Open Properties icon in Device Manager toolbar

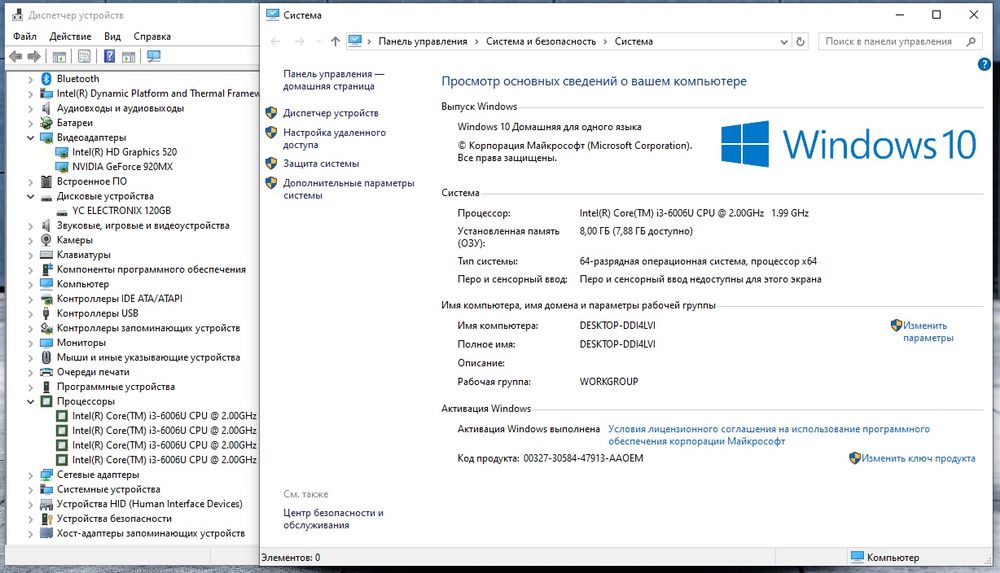(84, 56)
